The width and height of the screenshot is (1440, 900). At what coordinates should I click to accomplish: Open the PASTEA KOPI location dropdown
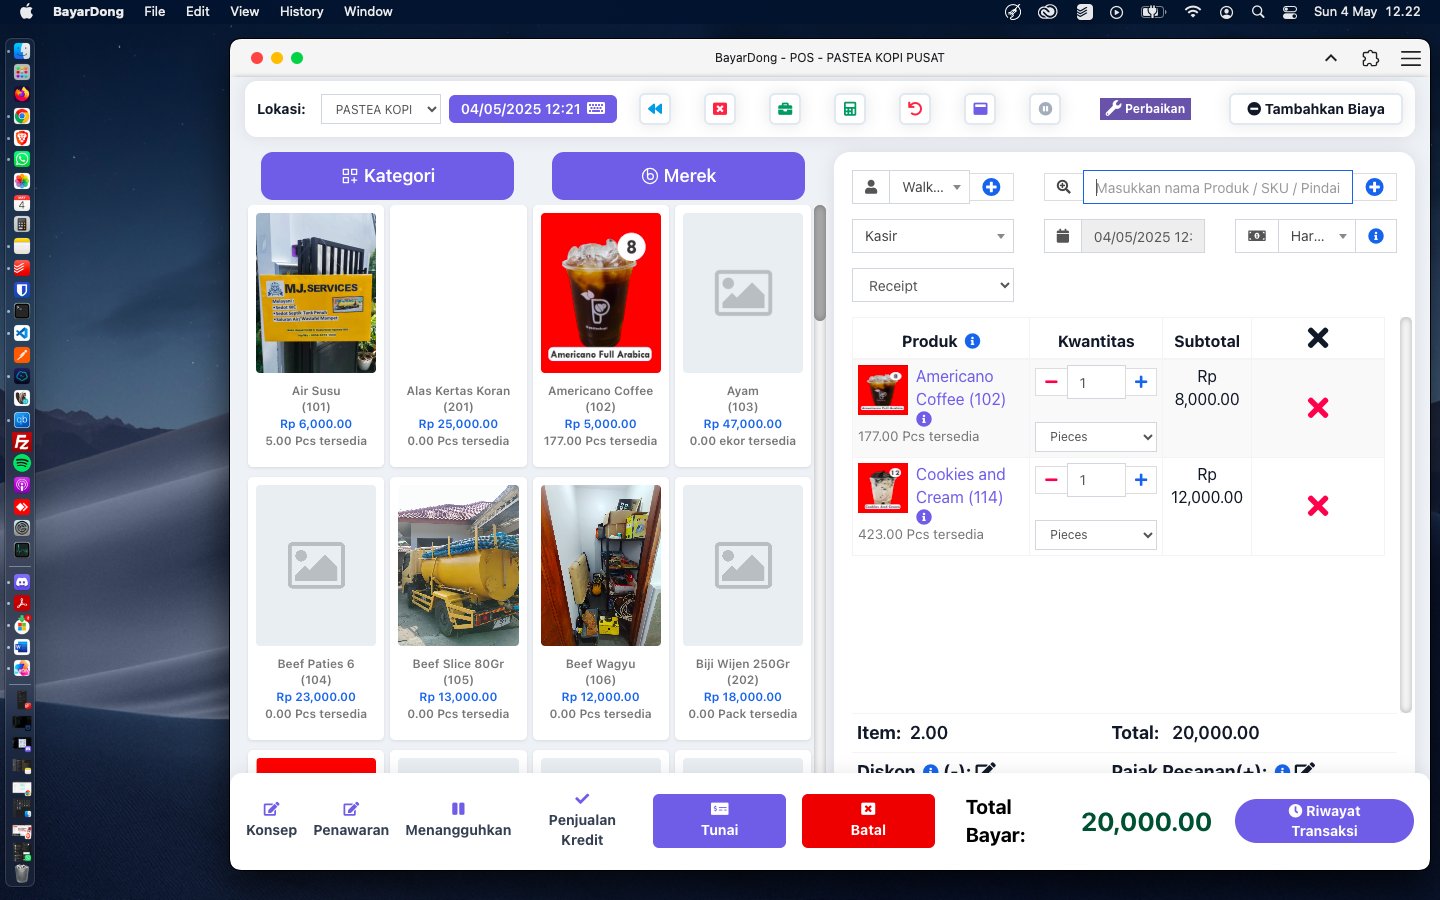pos(381,109)
